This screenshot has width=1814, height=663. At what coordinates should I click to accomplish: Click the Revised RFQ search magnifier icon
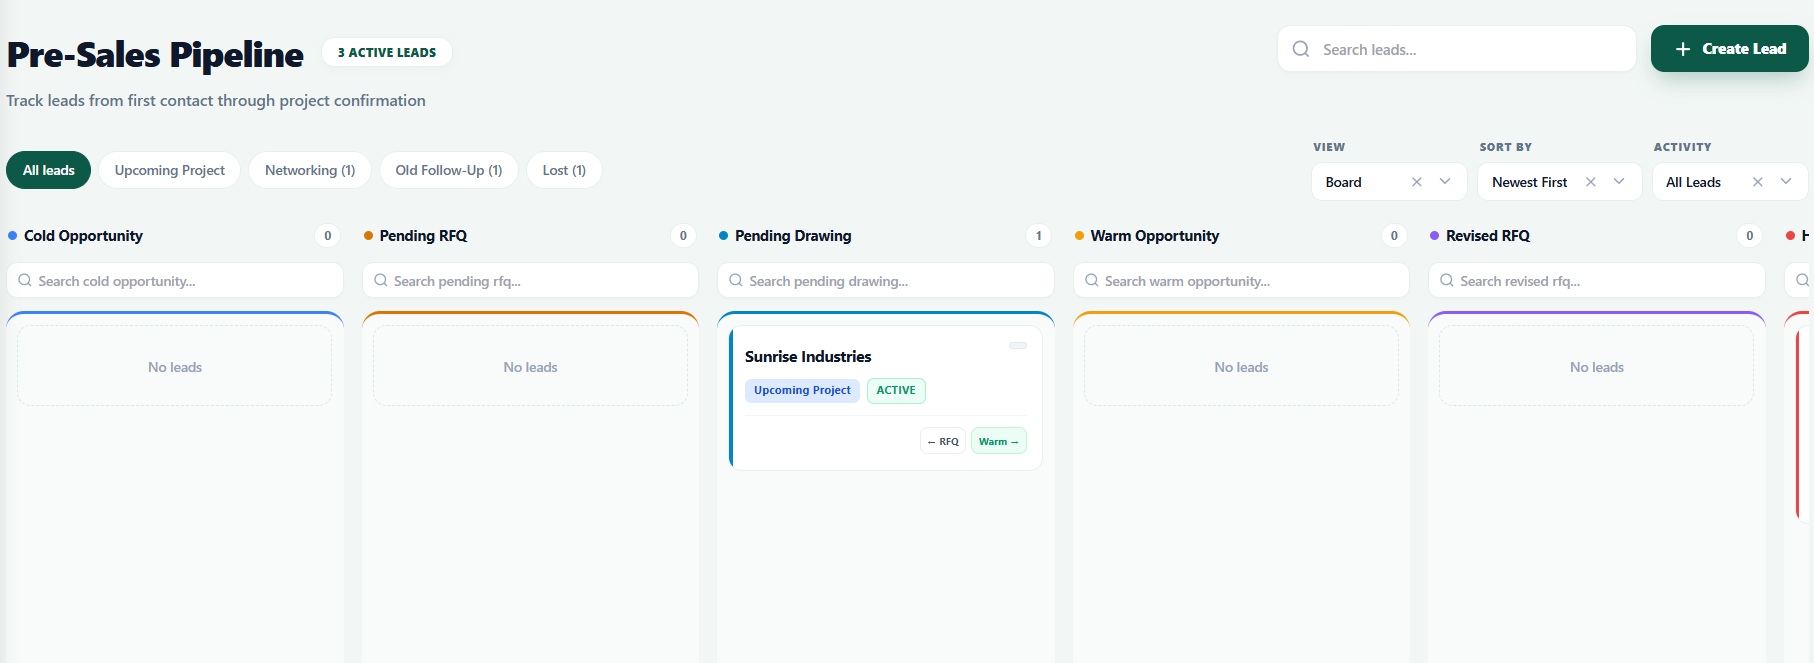coord(1447,281)
